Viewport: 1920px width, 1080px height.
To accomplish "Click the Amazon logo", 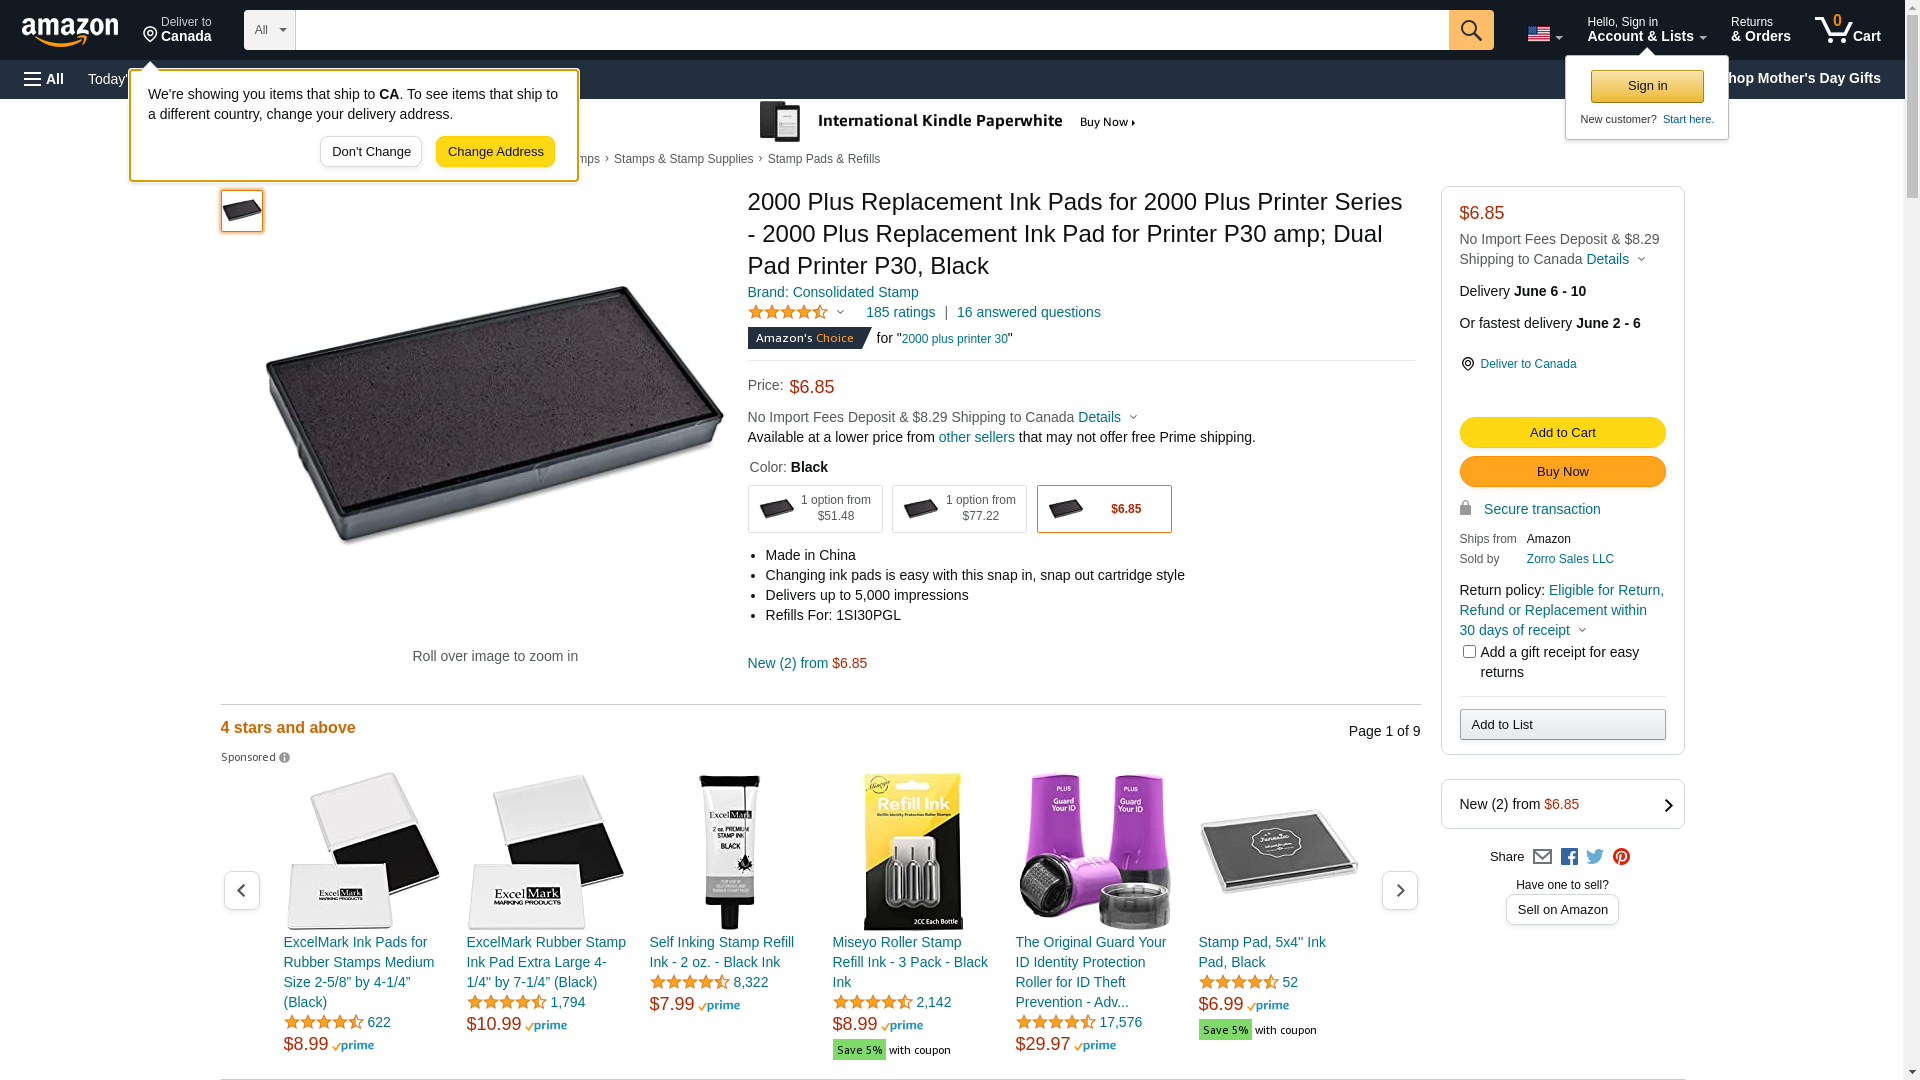I will [x=70, y=32].
